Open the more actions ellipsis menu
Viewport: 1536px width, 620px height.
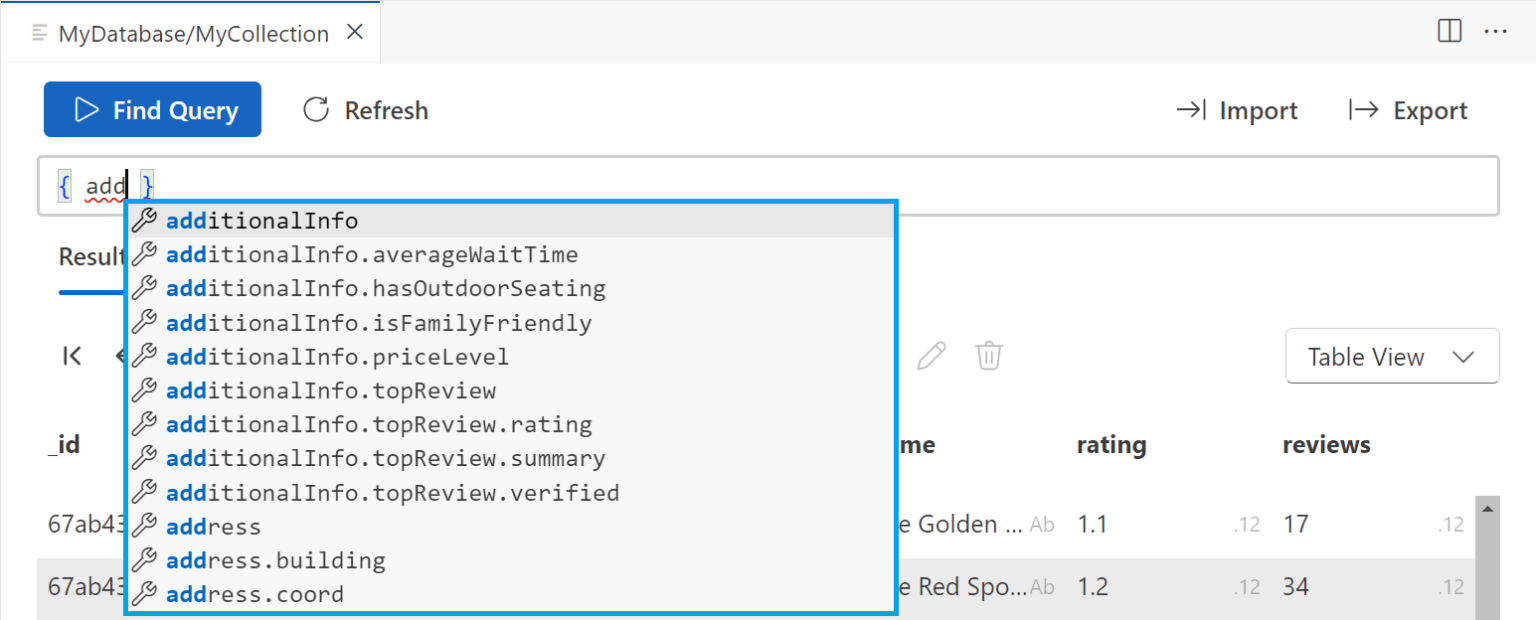(x=1495, y=32)
